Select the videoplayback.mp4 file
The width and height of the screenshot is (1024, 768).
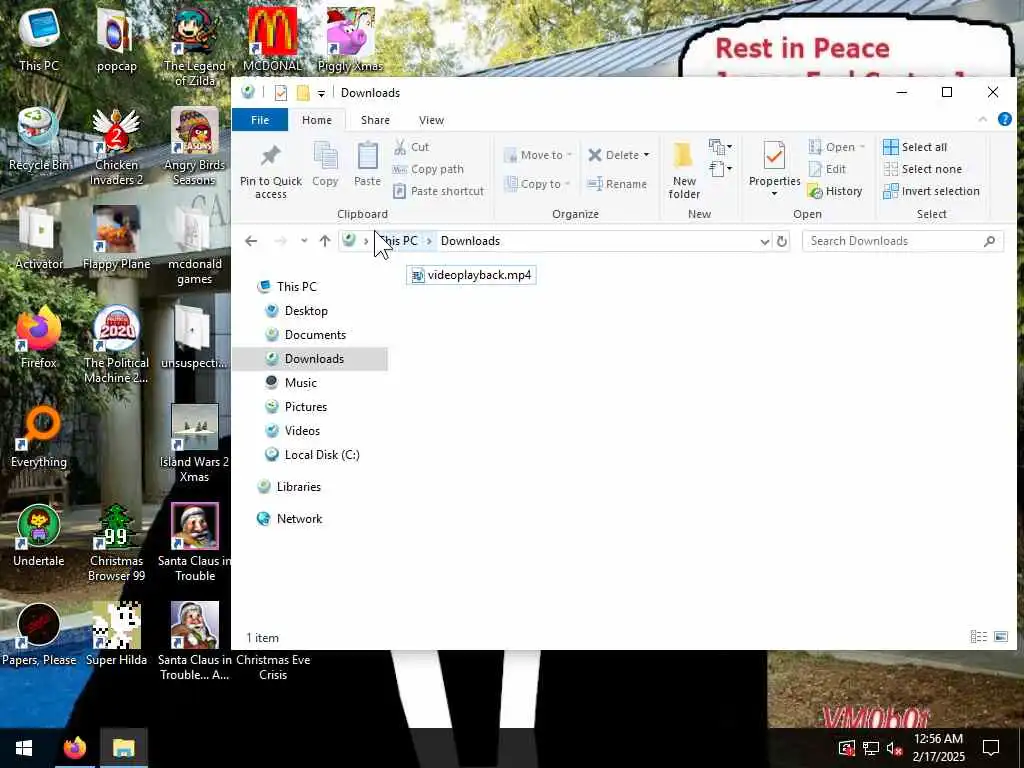coord(472,275)
